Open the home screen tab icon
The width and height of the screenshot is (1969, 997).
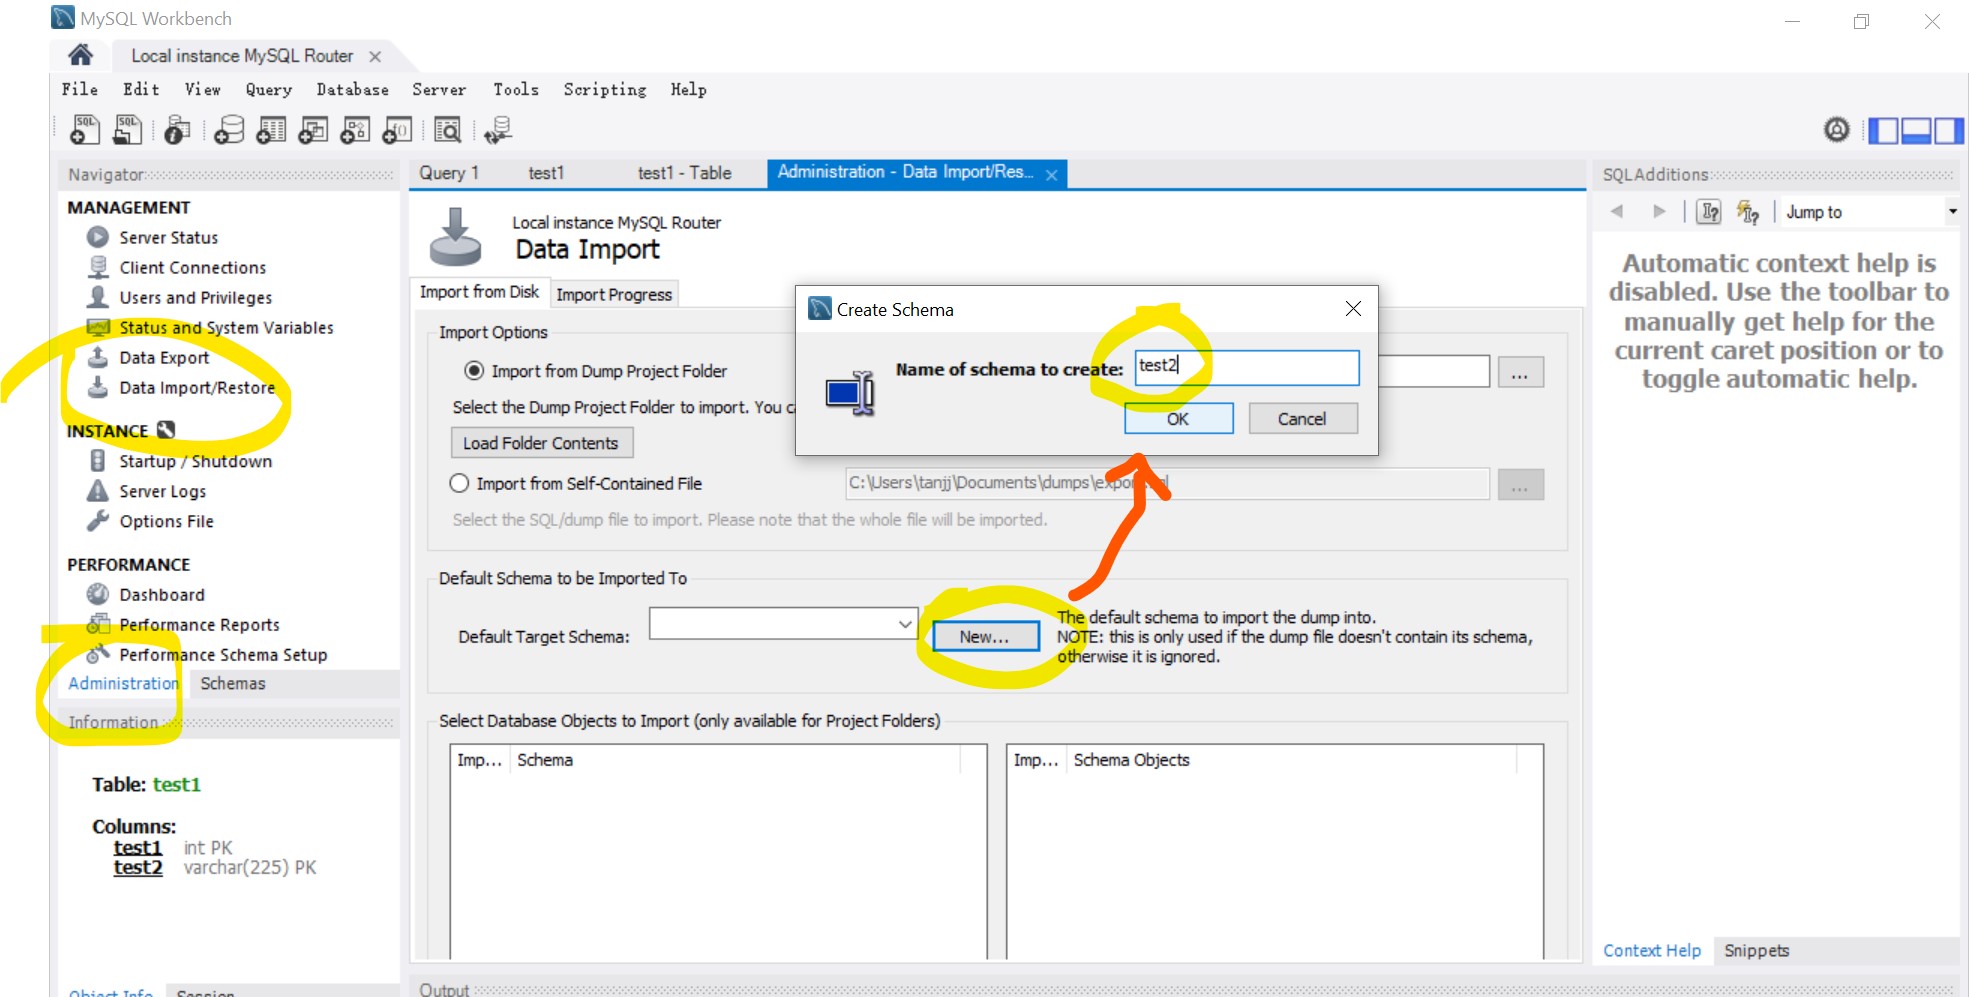pyautogui.click(x=81, y=55)
